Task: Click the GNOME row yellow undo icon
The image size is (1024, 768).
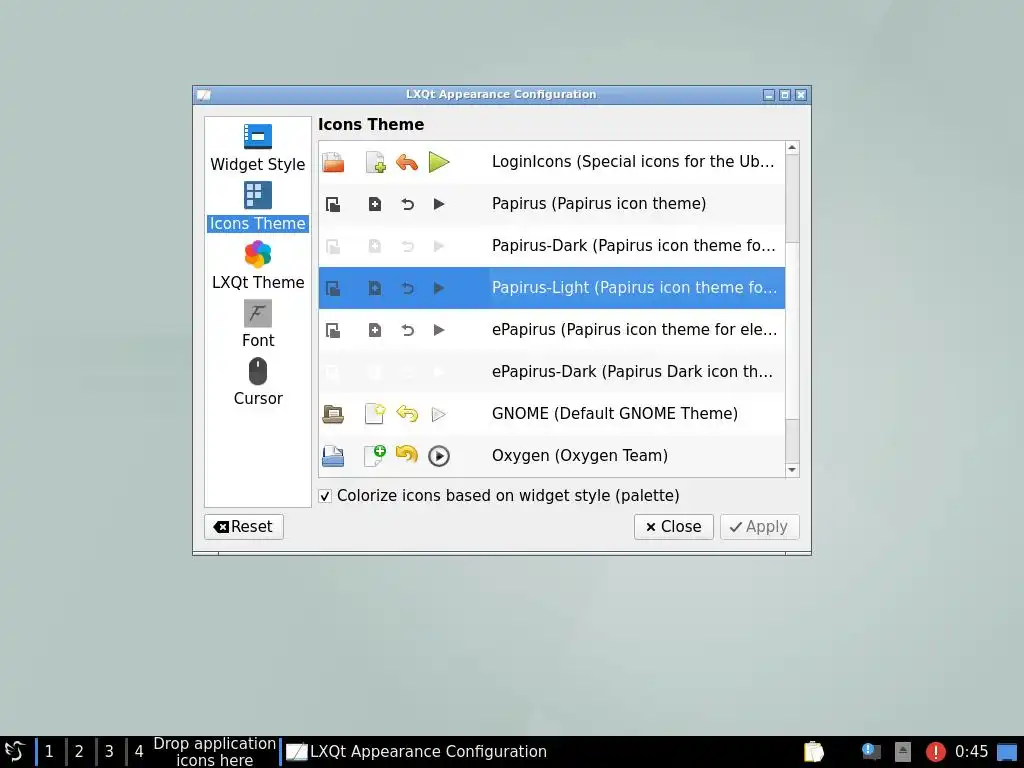Action: click(x=407, y=414)
